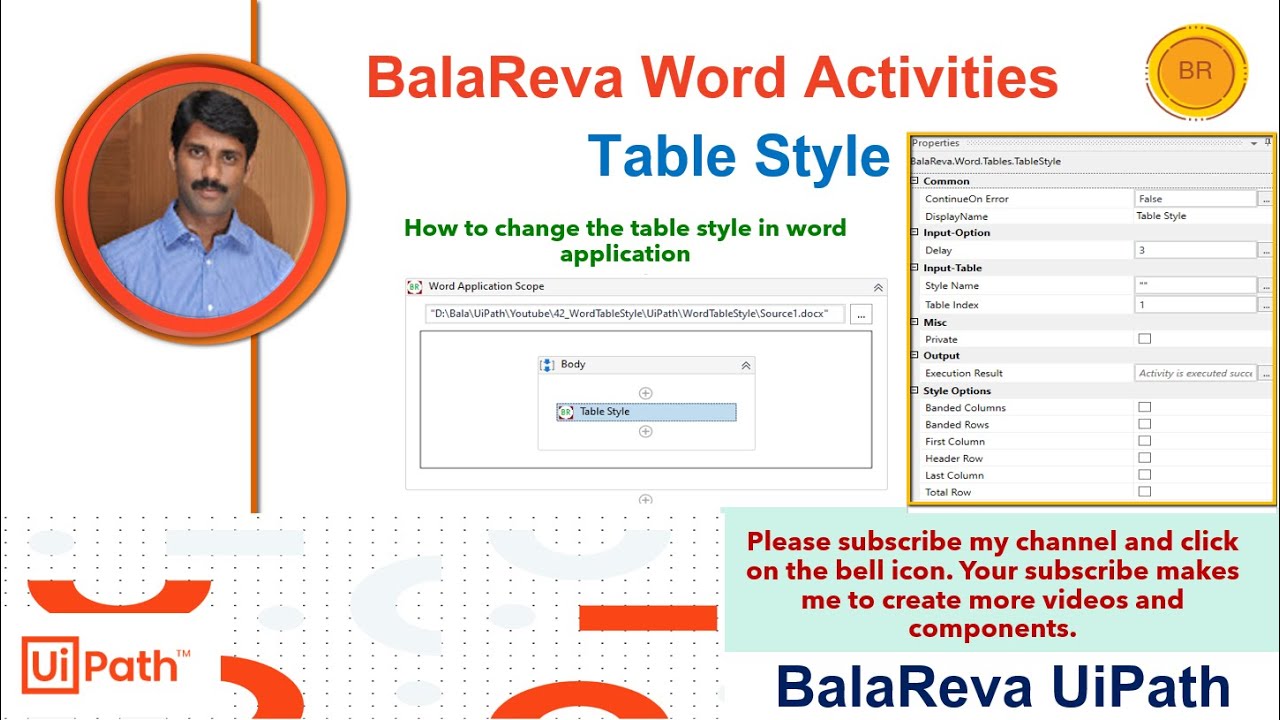This screenshot has width=1280, height=720.
Task: Open expression editor for Delay
Action: pos(1265,250)
